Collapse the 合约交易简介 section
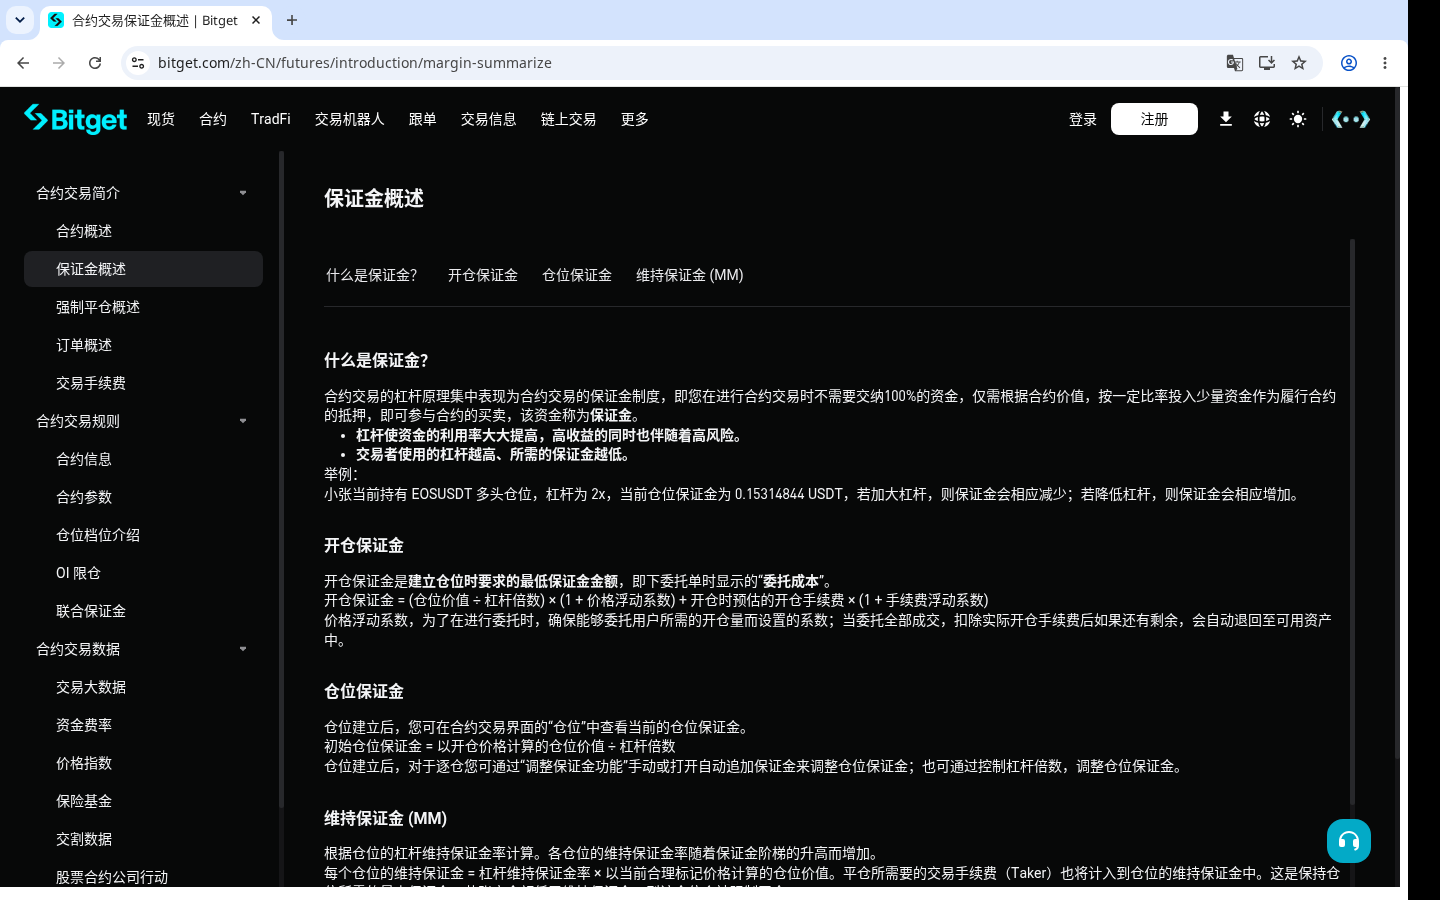1440x900 pixels. point(243,193)
